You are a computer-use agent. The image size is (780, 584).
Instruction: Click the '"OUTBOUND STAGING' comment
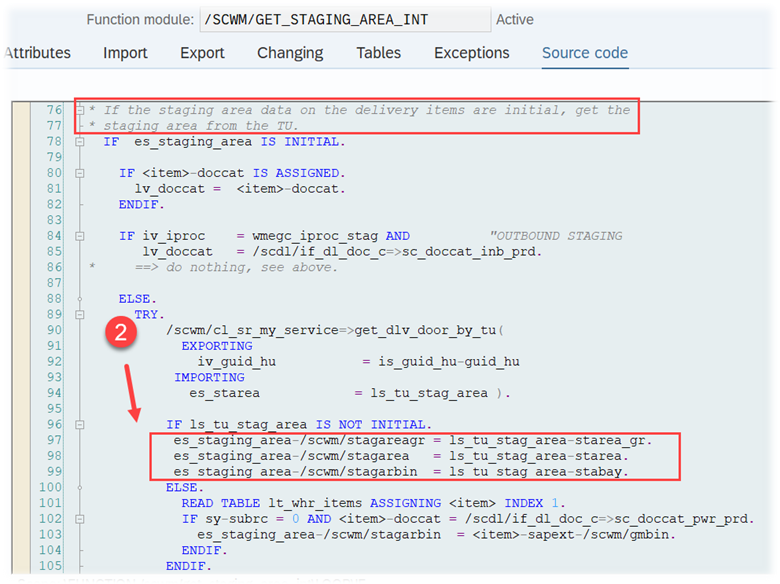pos(556,236)
